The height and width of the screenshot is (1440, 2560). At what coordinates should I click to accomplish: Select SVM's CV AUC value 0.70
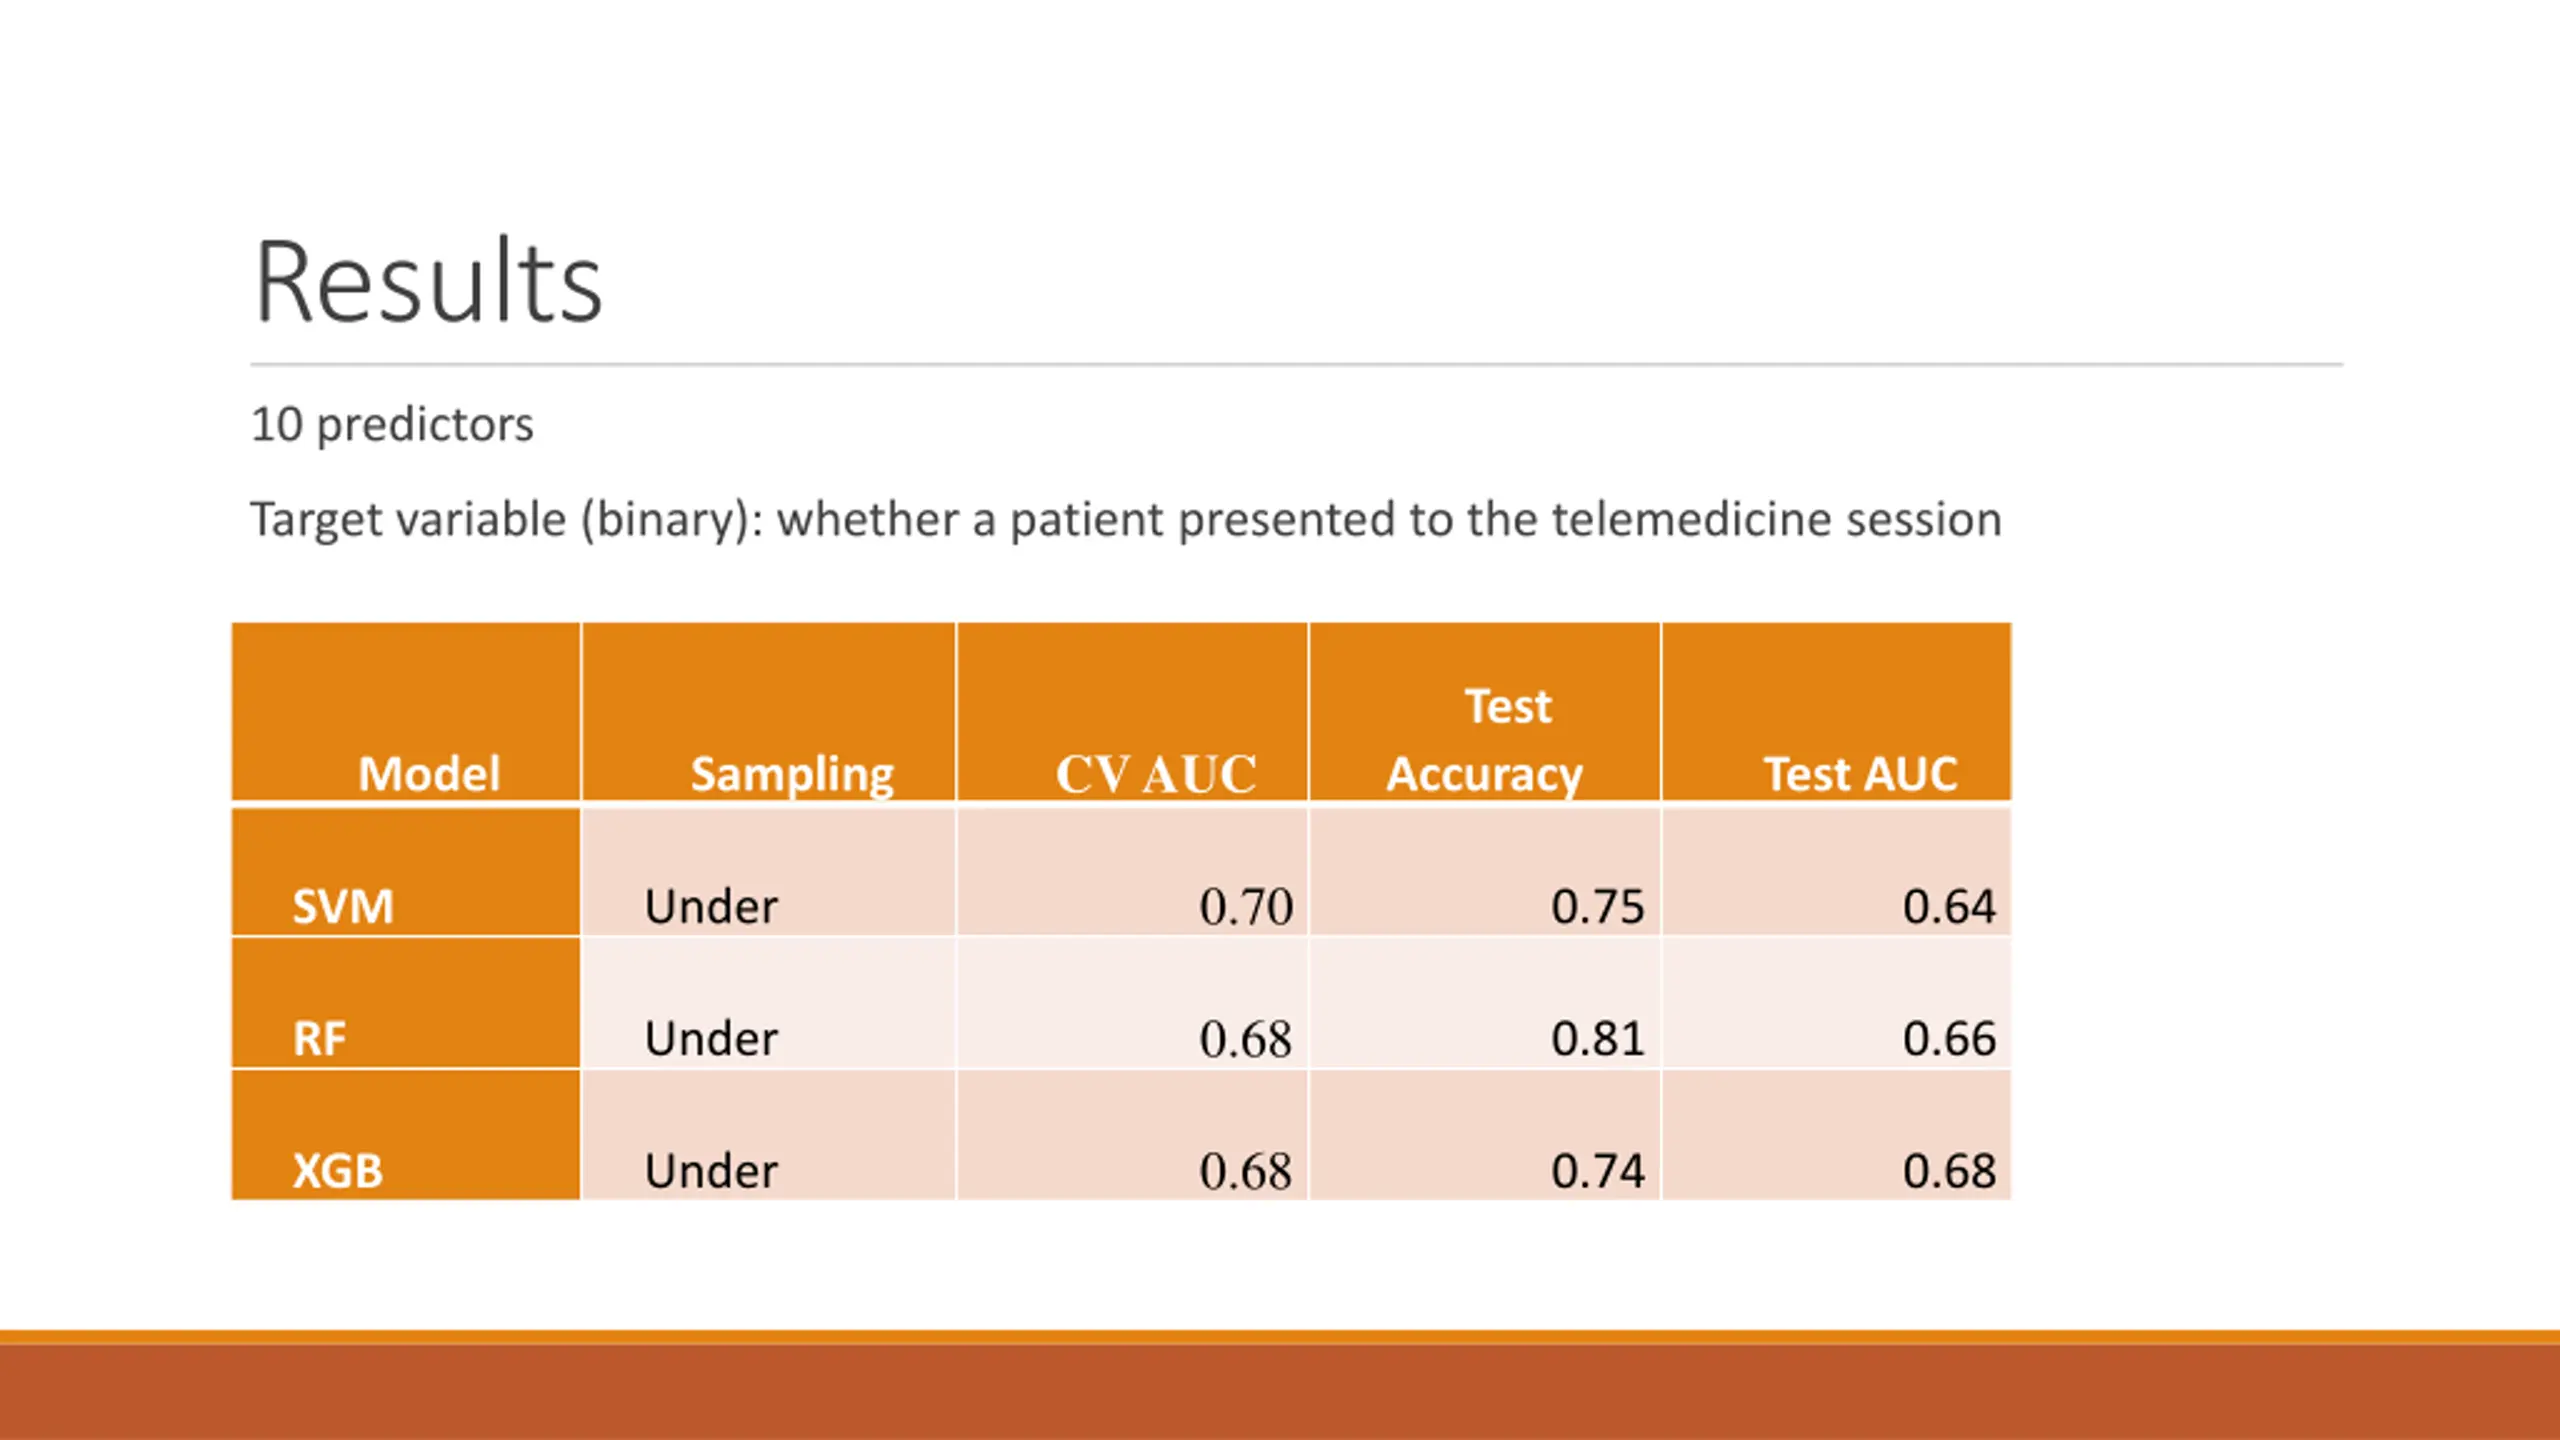(1245, 907)
